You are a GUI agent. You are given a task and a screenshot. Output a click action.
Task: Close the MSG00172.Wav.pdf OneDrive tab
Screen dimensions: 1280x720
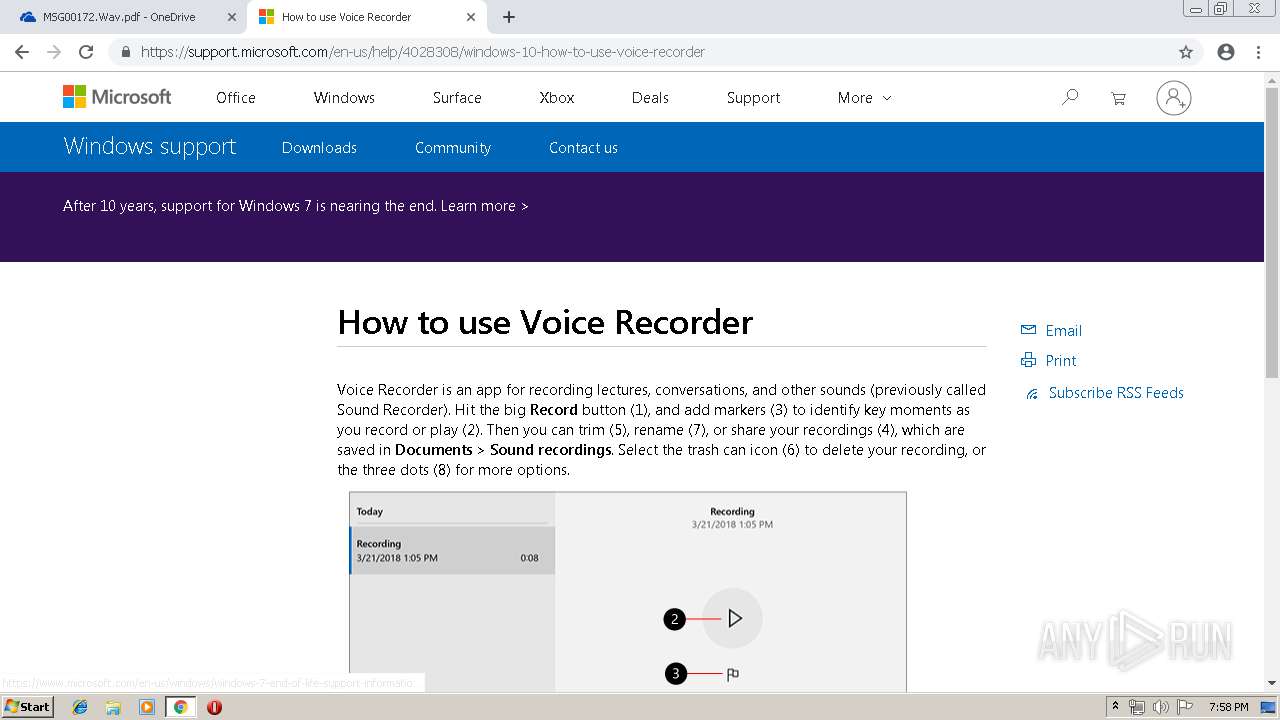coord(232,17)
